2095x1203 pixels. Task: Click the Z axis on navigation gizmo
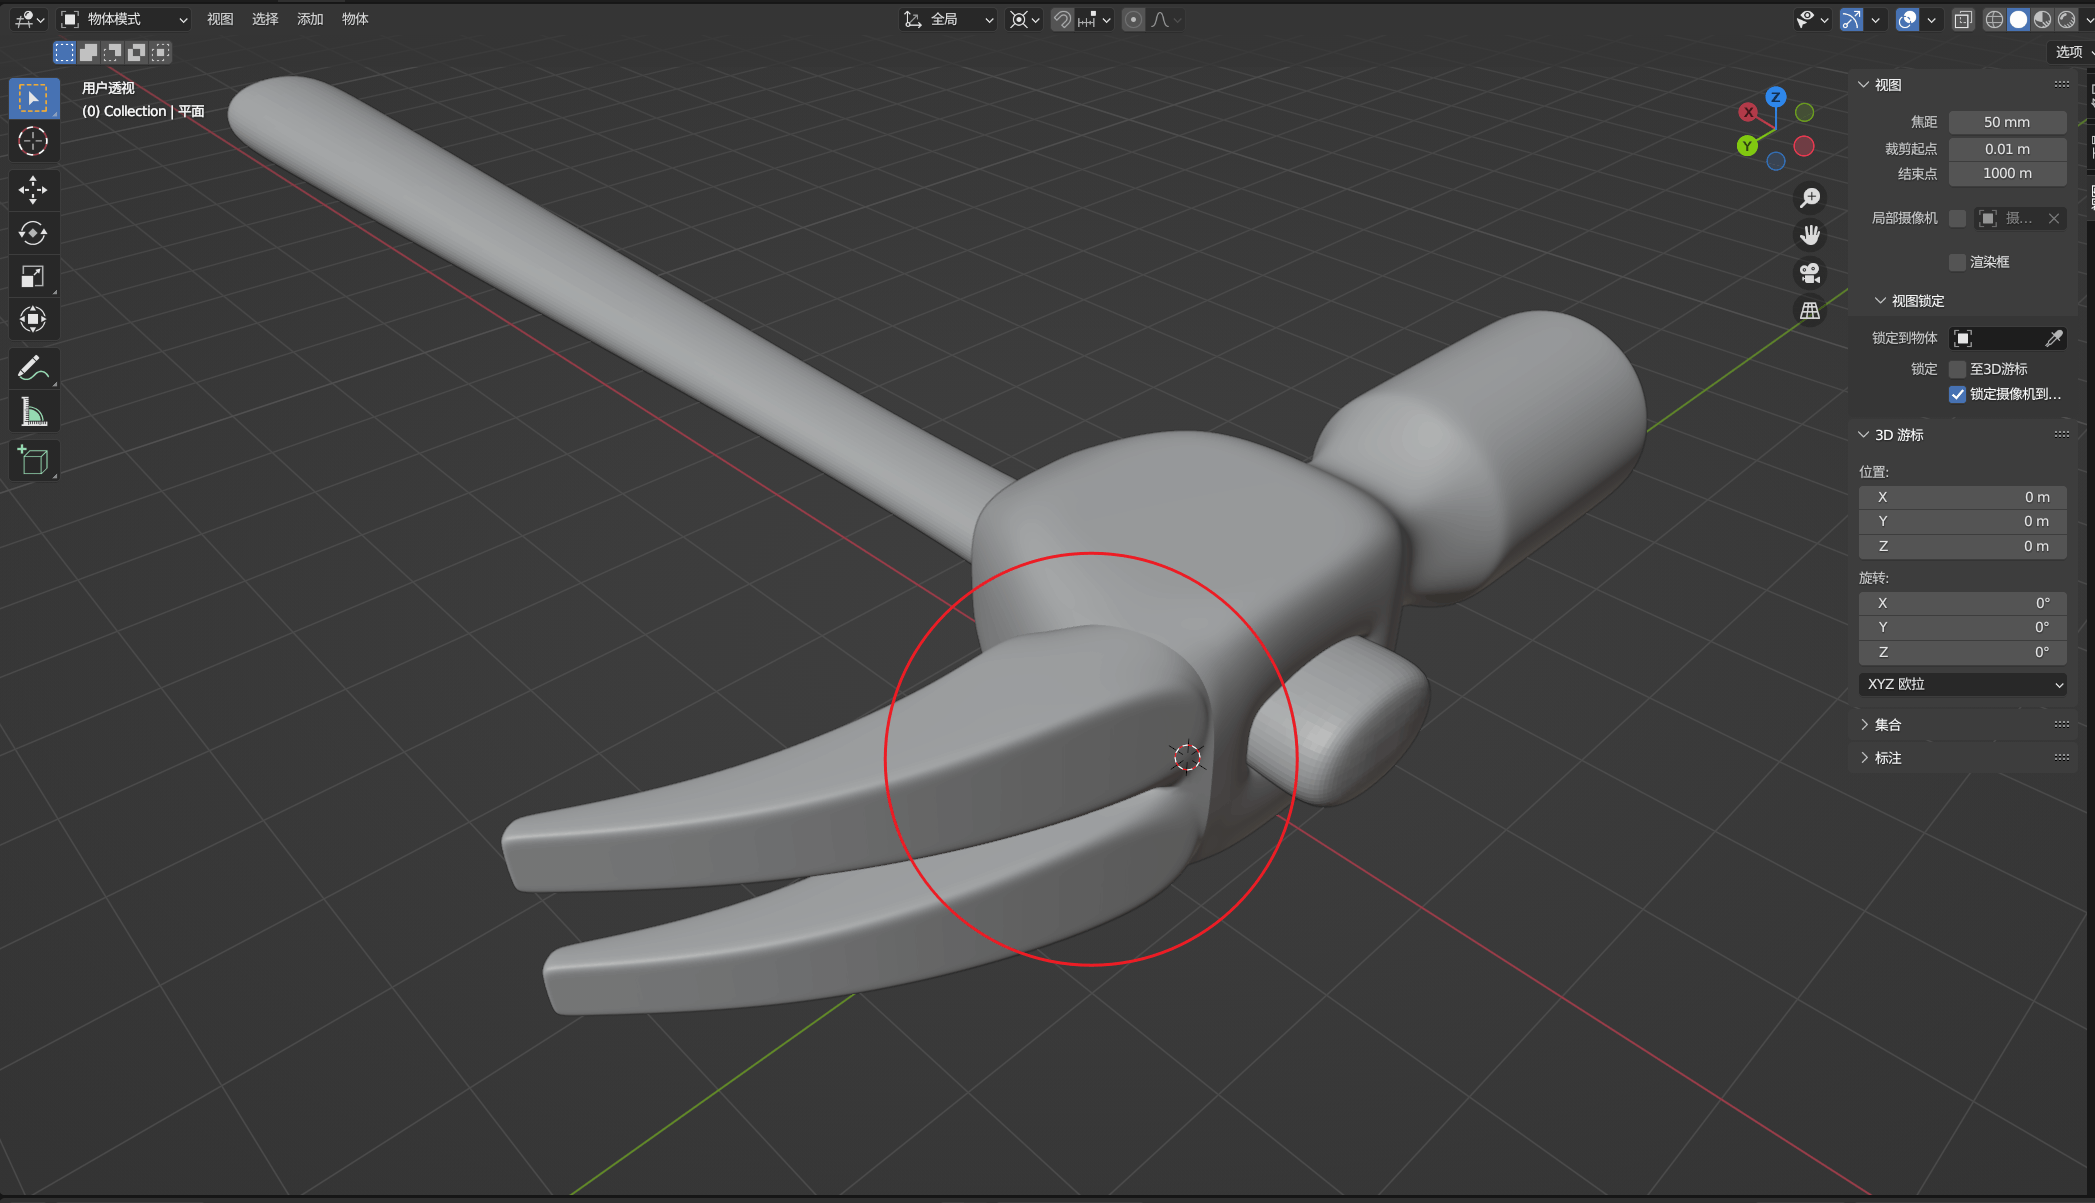click(1775, 97)
